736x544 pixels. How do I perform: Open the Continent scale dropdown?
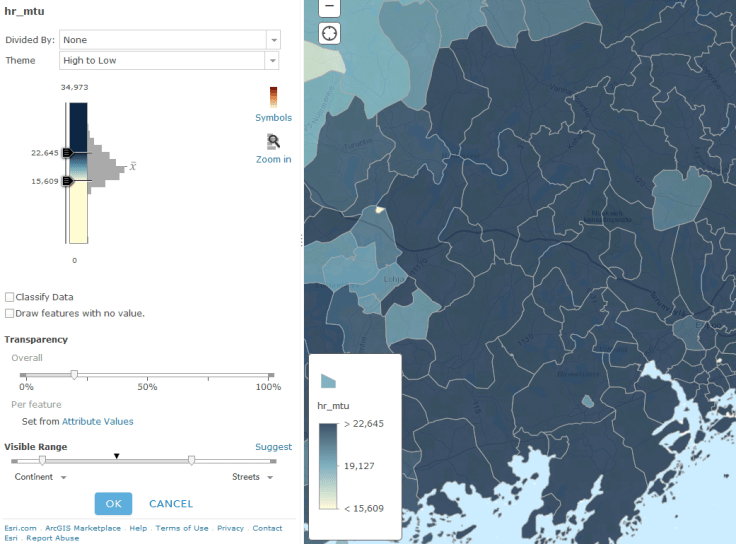pos(64,478)
